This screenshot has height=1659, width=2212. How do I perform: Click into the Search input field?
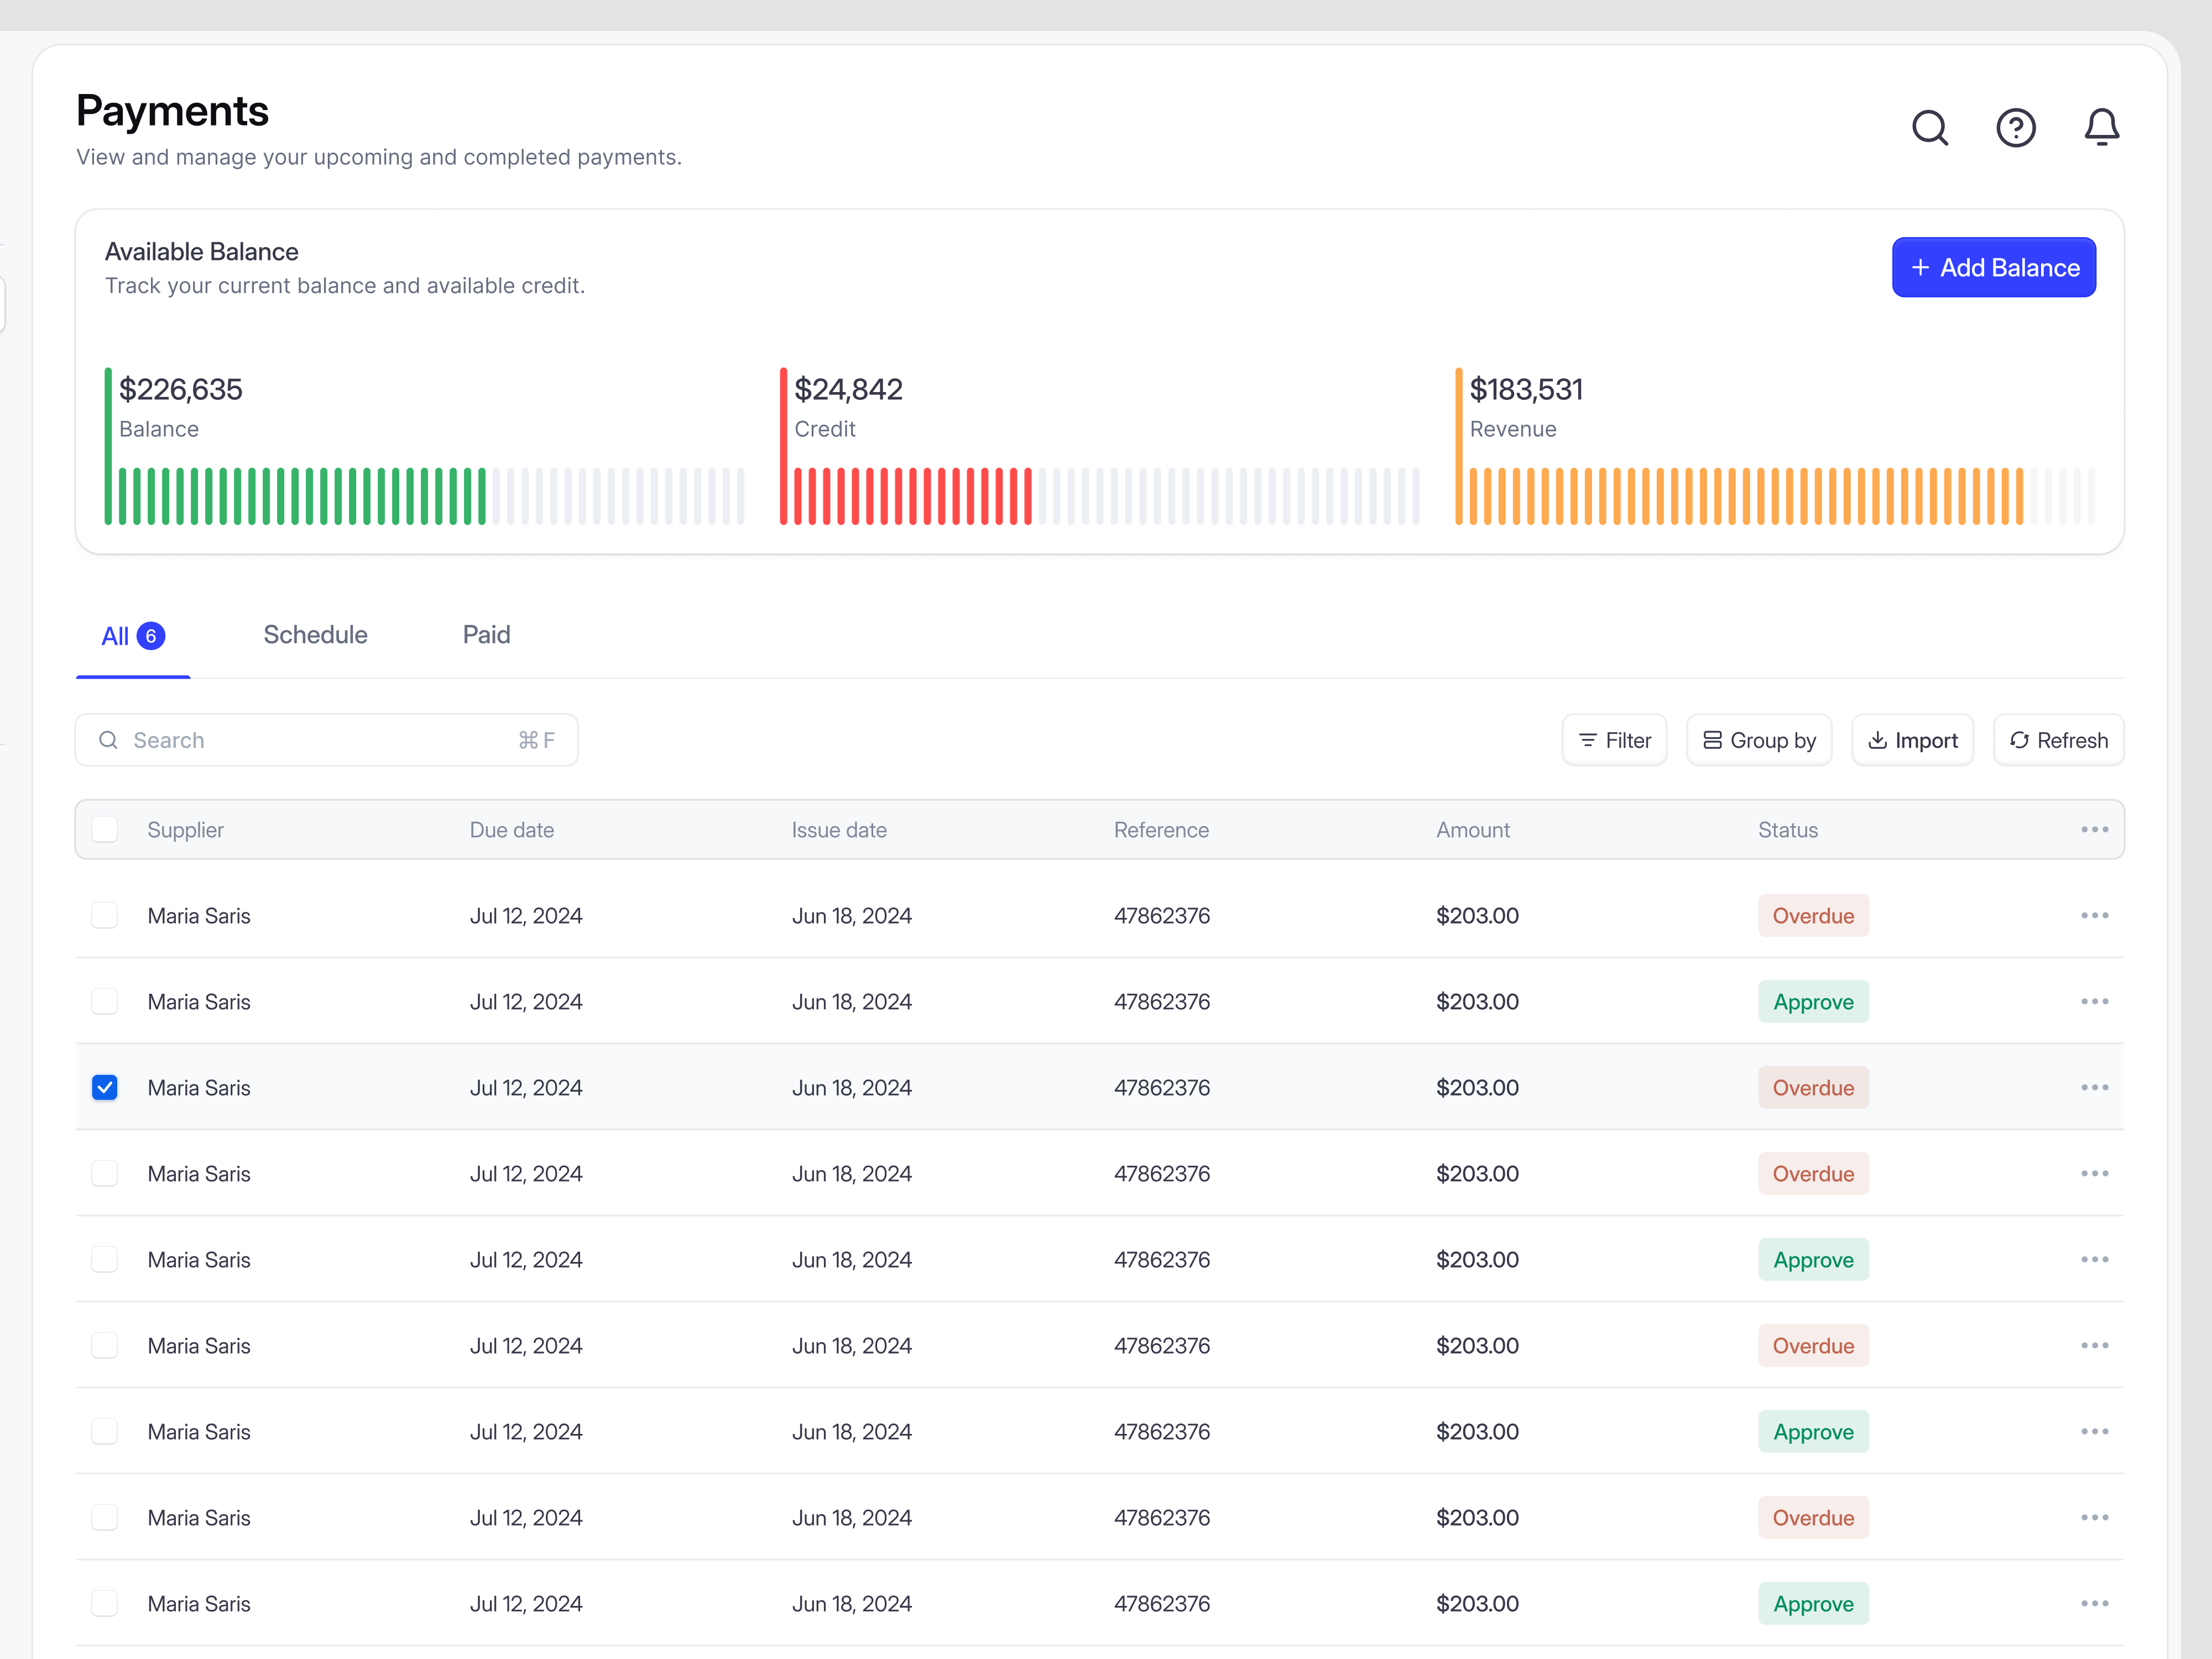click(320, 740)
